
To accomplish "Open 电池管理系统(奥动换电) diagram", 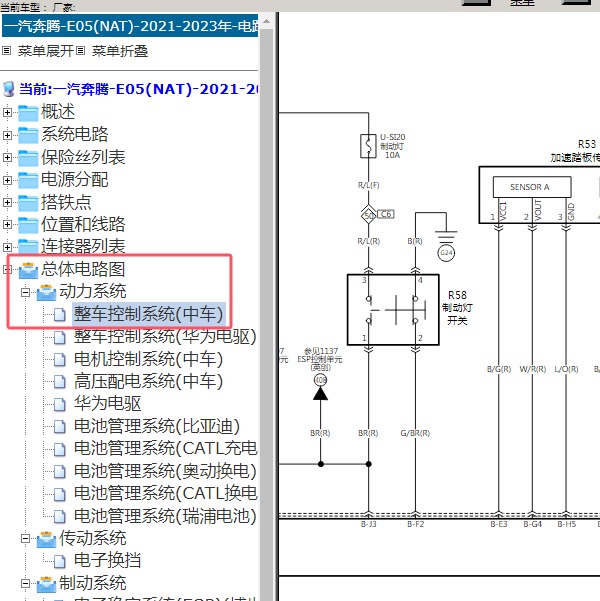I will pyautogui.click(x=165, y=471).
